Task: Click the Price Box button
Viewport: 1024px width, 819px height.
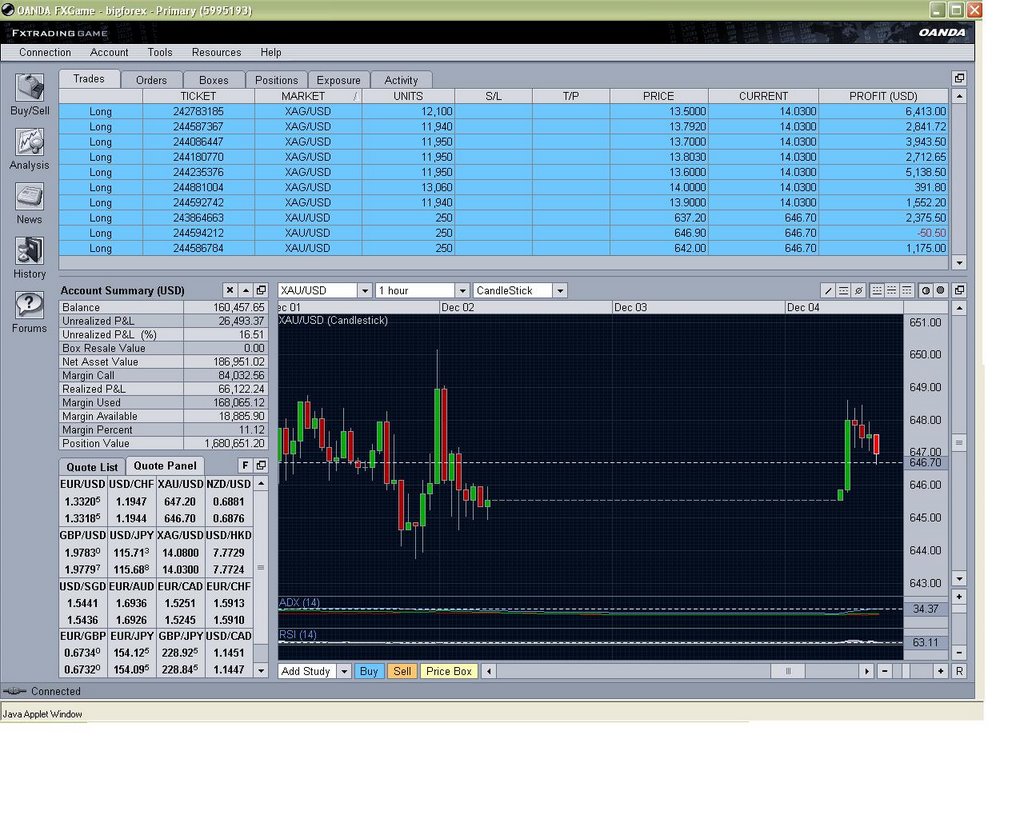Action: pyautogui.click(x=449, y=671)
